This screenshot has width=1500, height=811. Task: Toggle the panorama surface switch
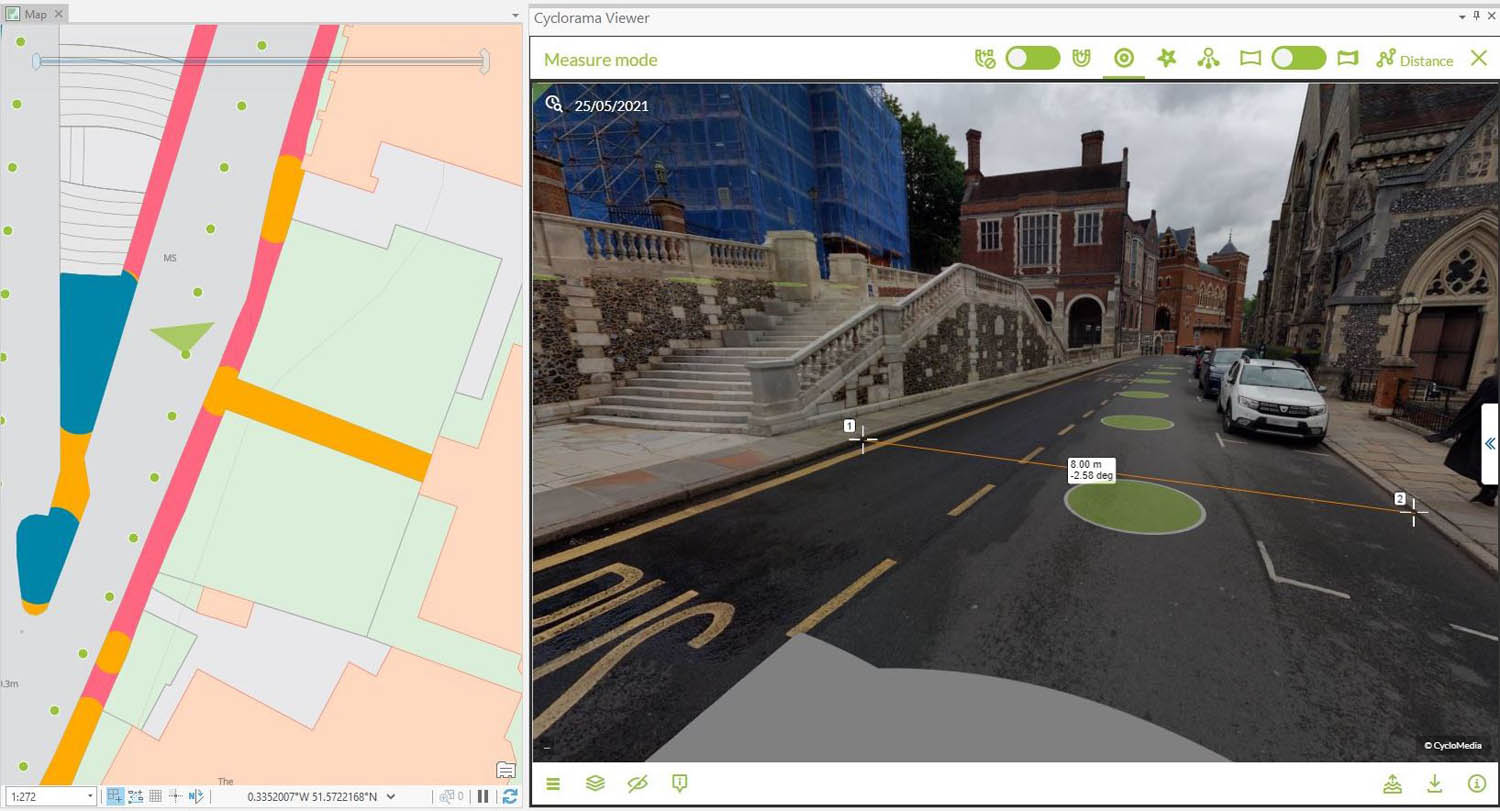tap(1298, 59)
